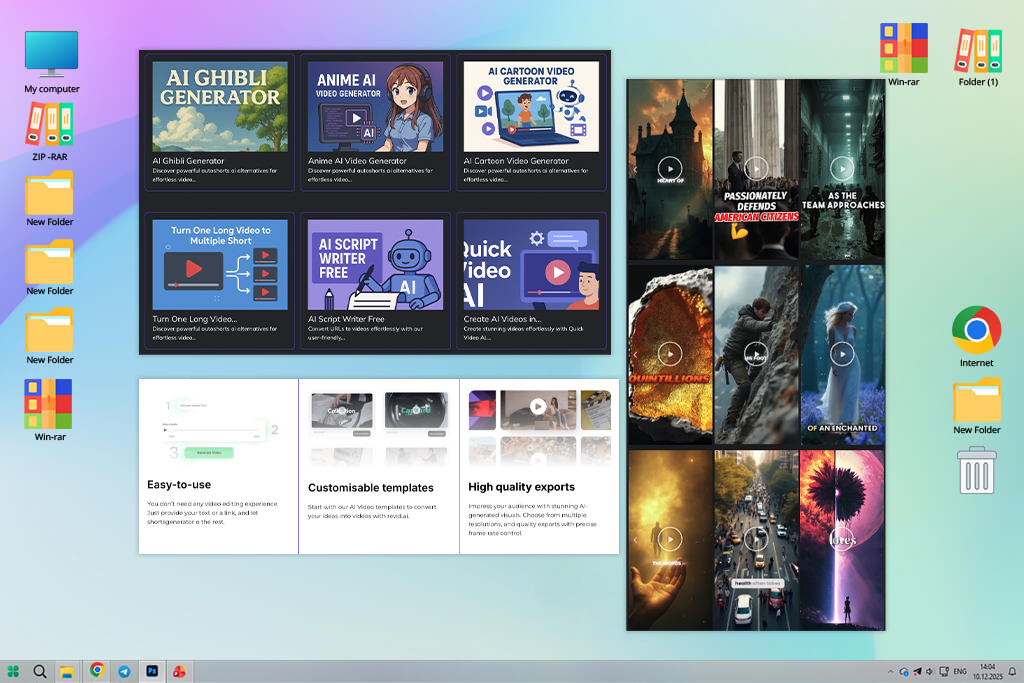Open File Explorer from the taskbar
Viewport: 1024px width, 683px height.
coord(66,672)
